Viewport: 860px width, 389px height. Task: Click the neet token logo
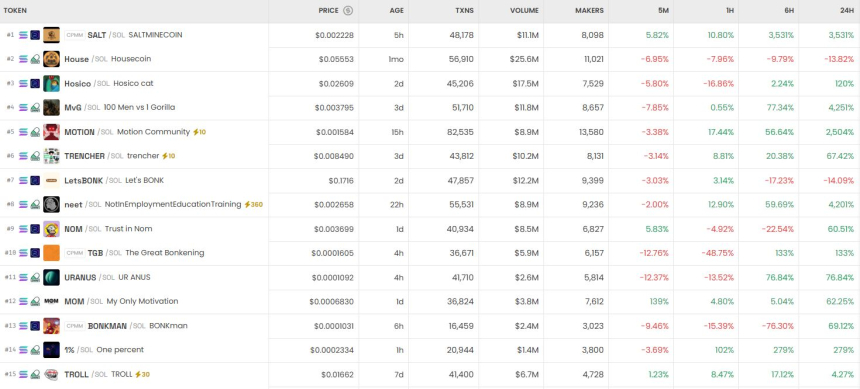coord(52,204)
